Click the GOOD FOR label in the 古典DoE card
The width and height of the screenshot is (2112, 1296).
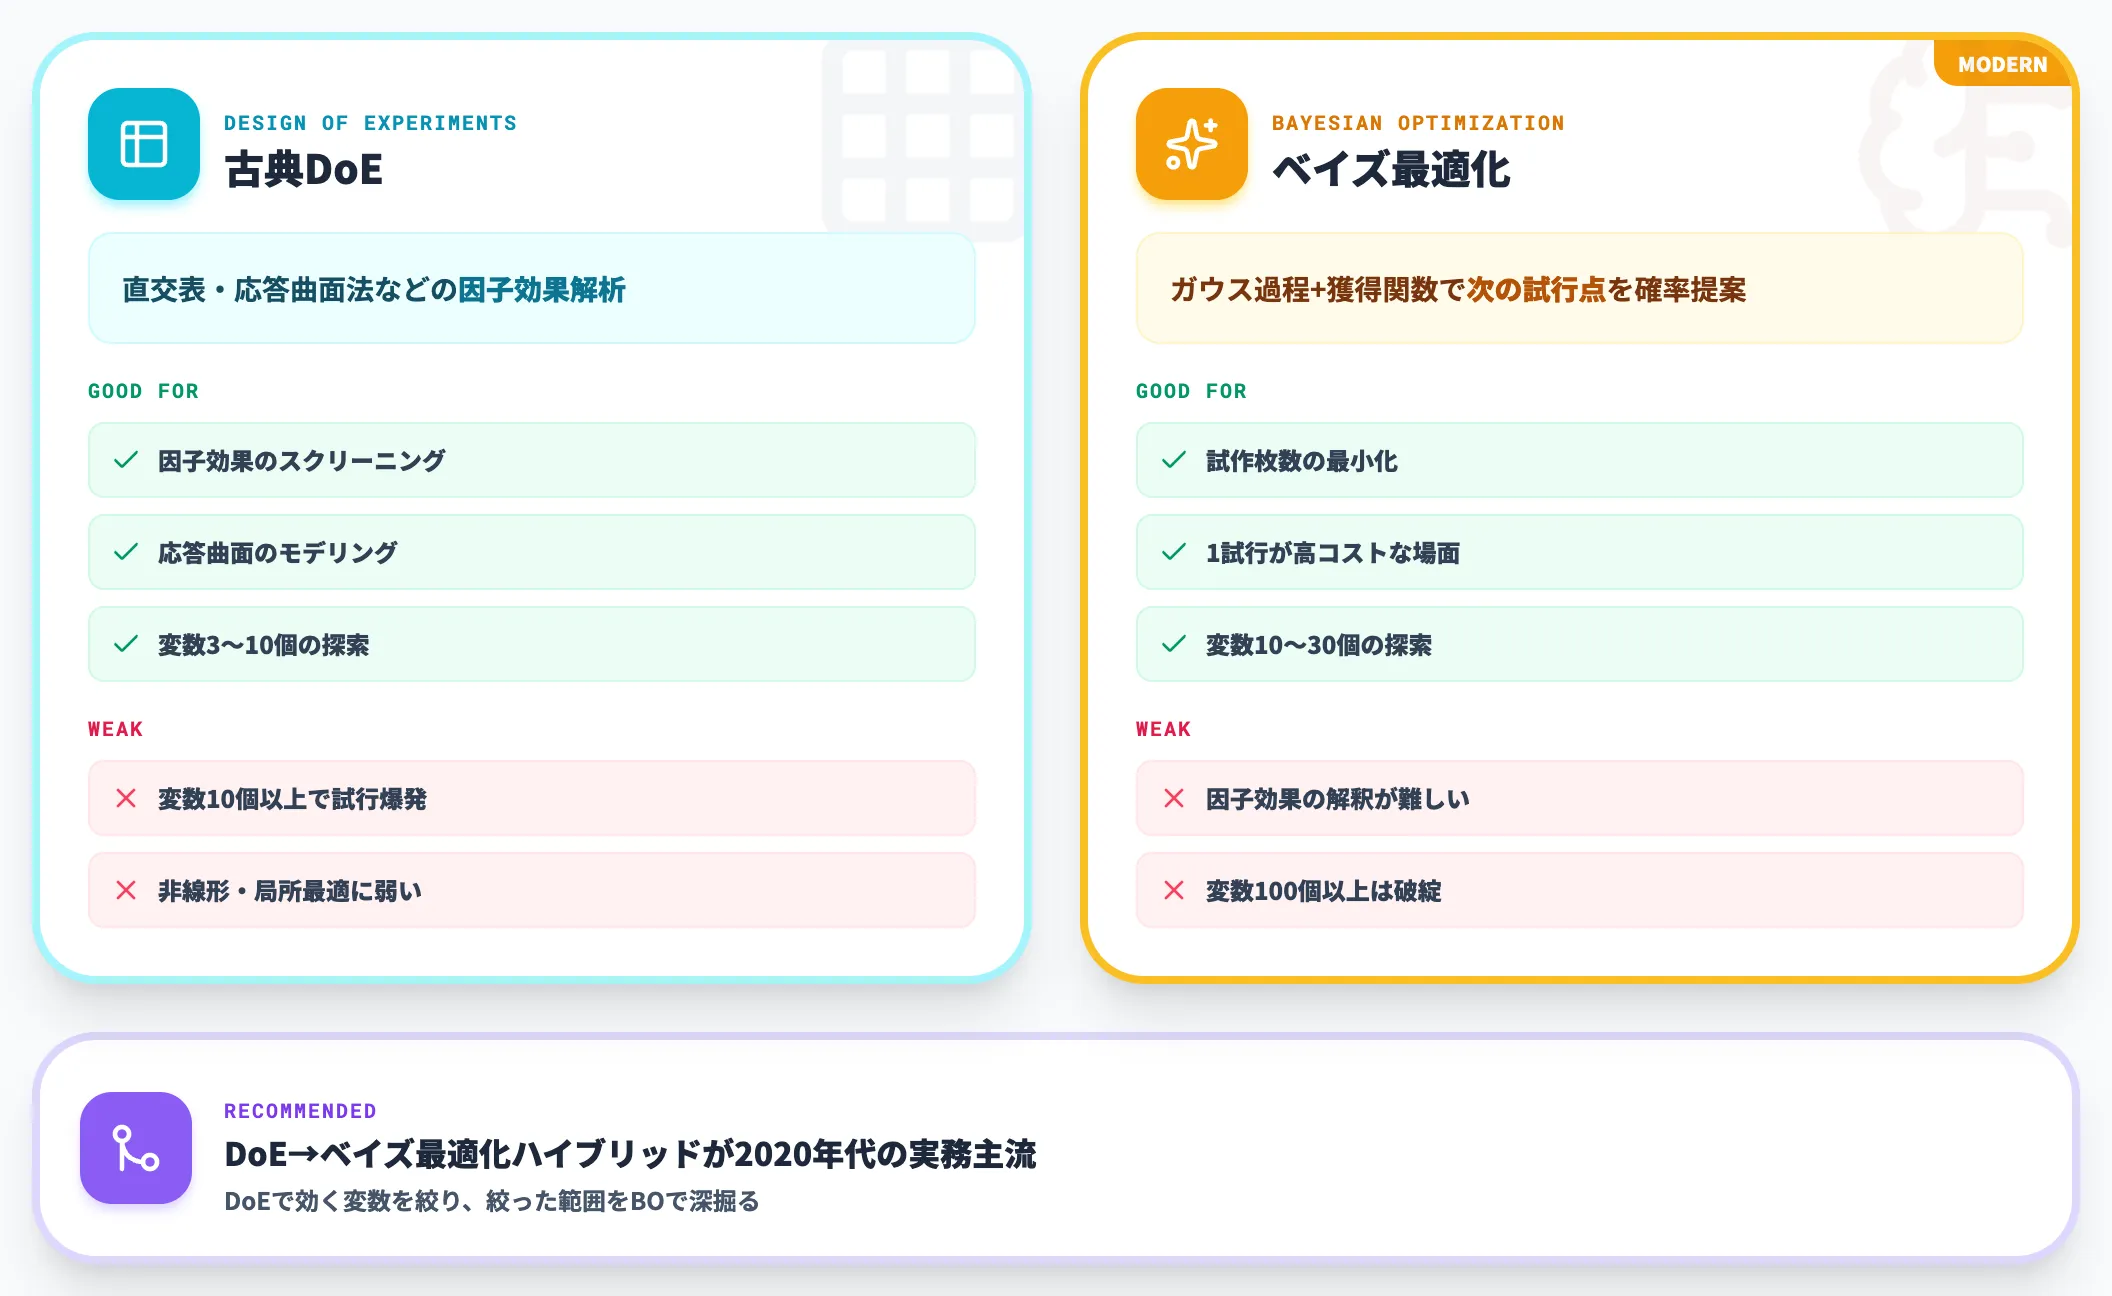tap(143, 391)
